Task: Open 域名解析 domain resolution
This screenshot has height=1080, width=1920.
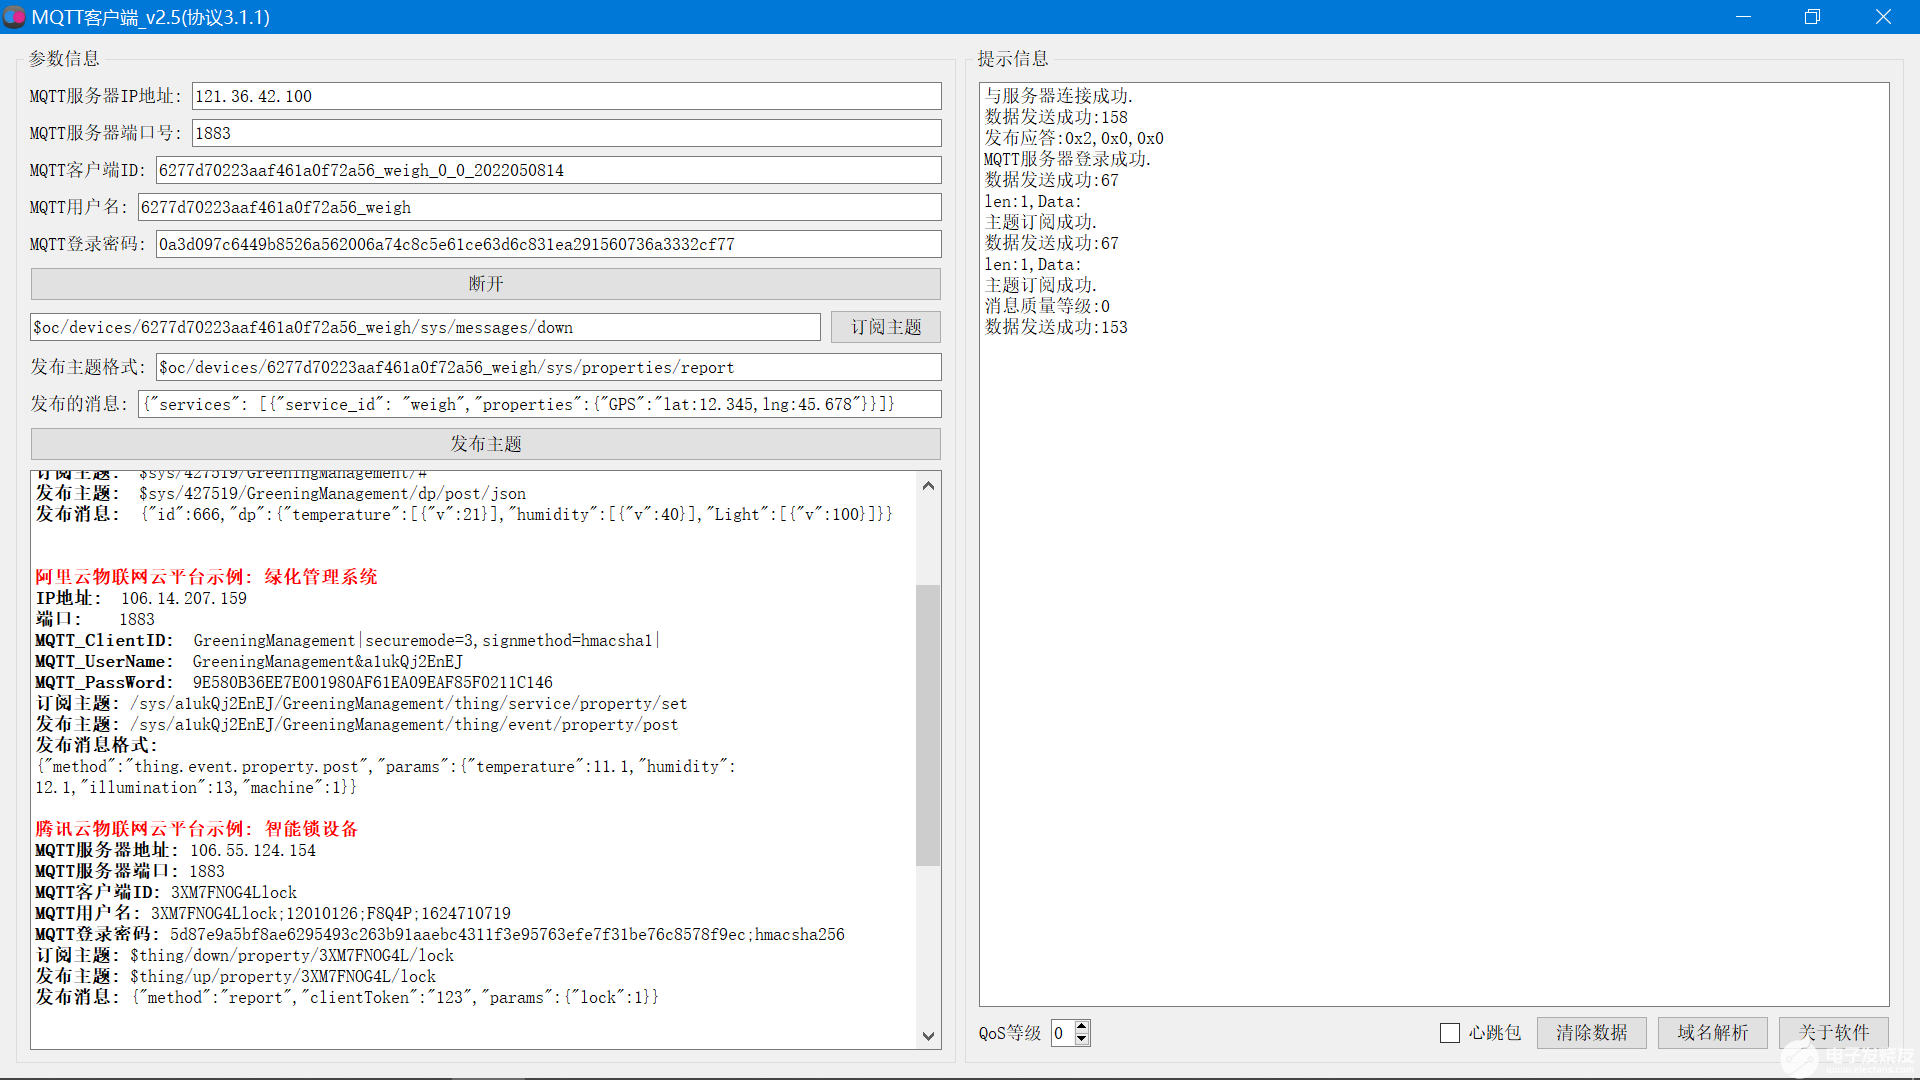Action: (x=1712, y=1033)
